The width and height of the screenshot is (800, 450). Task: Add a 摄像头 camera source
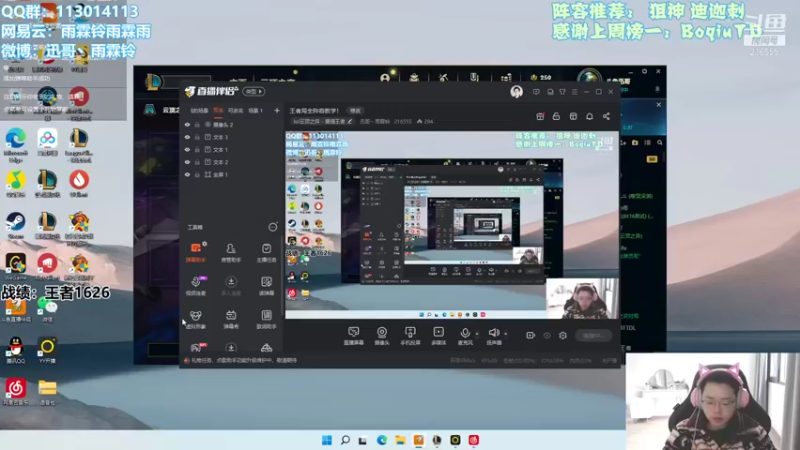pos(382,336)
